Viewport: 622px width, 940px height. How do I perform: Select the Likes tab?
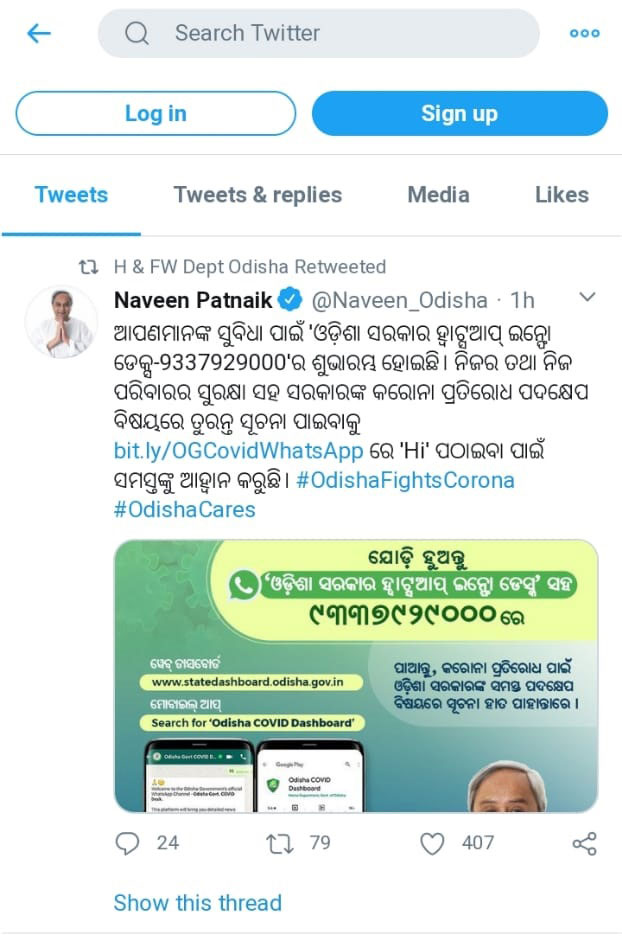click(x=561, y=195)
